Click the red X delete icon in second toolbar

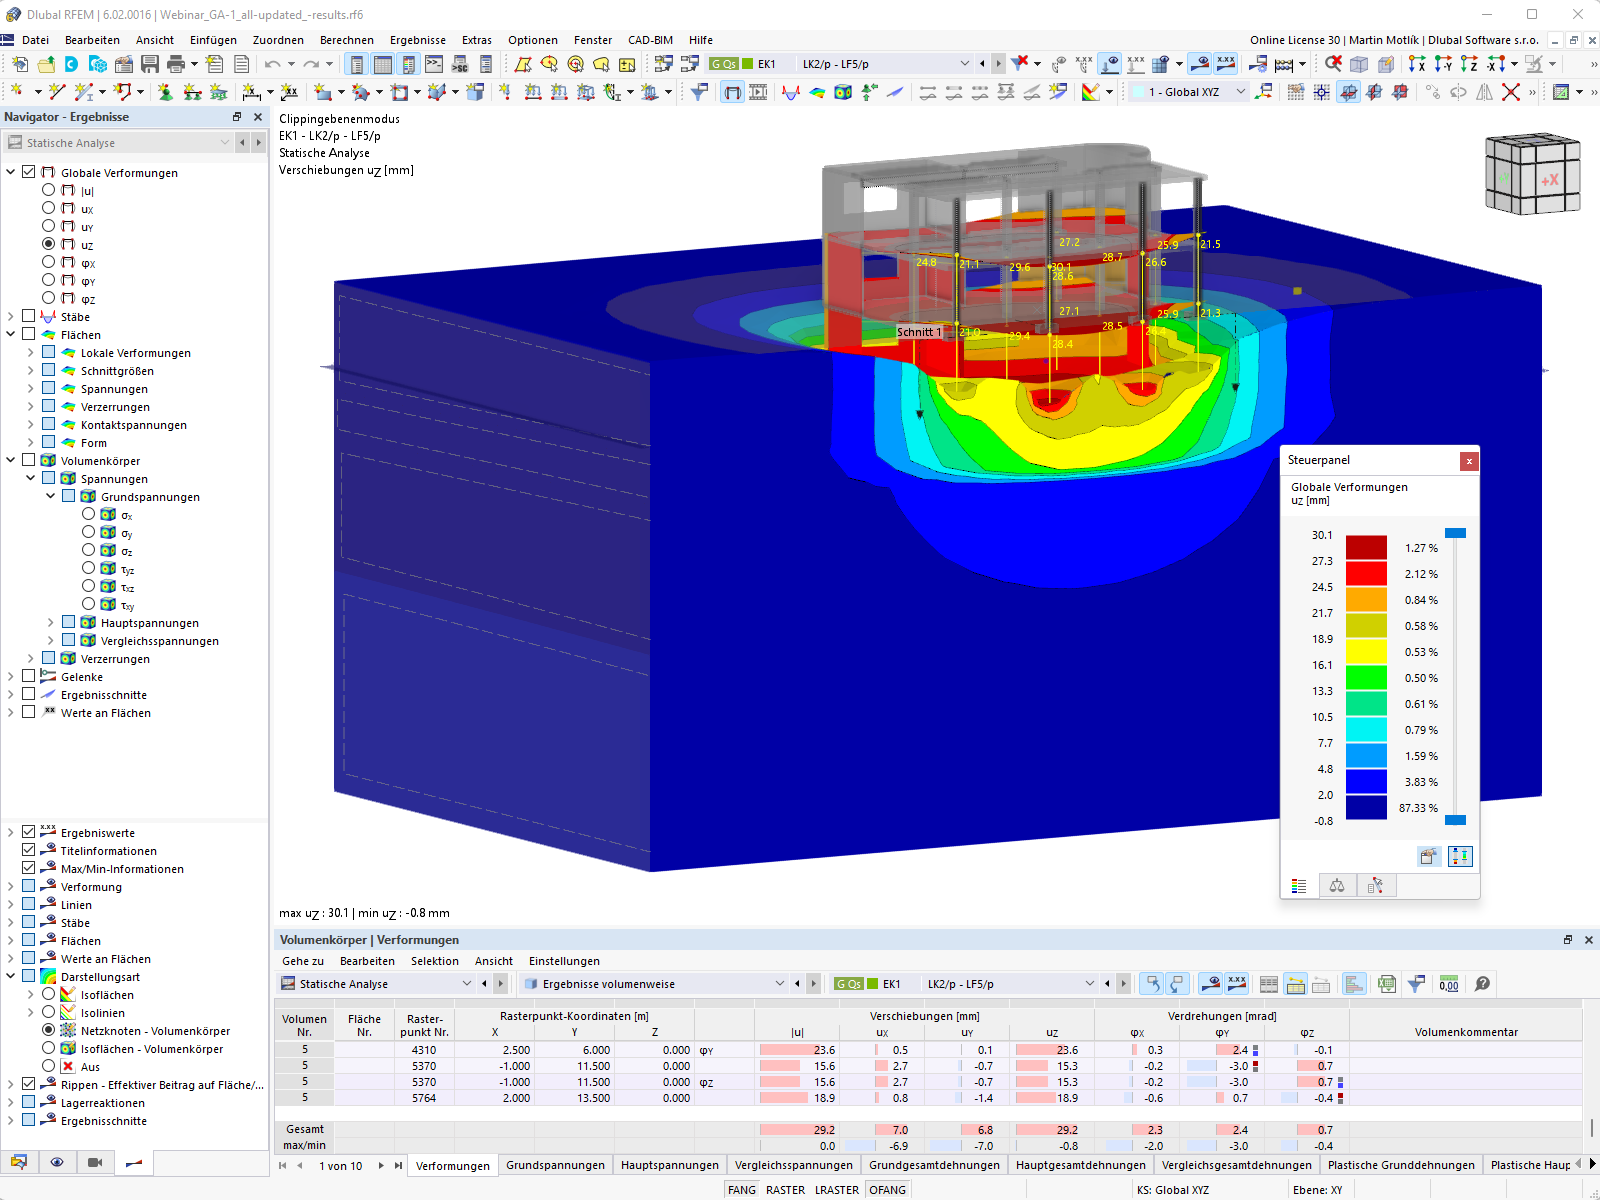click(x=1511, y=92)
